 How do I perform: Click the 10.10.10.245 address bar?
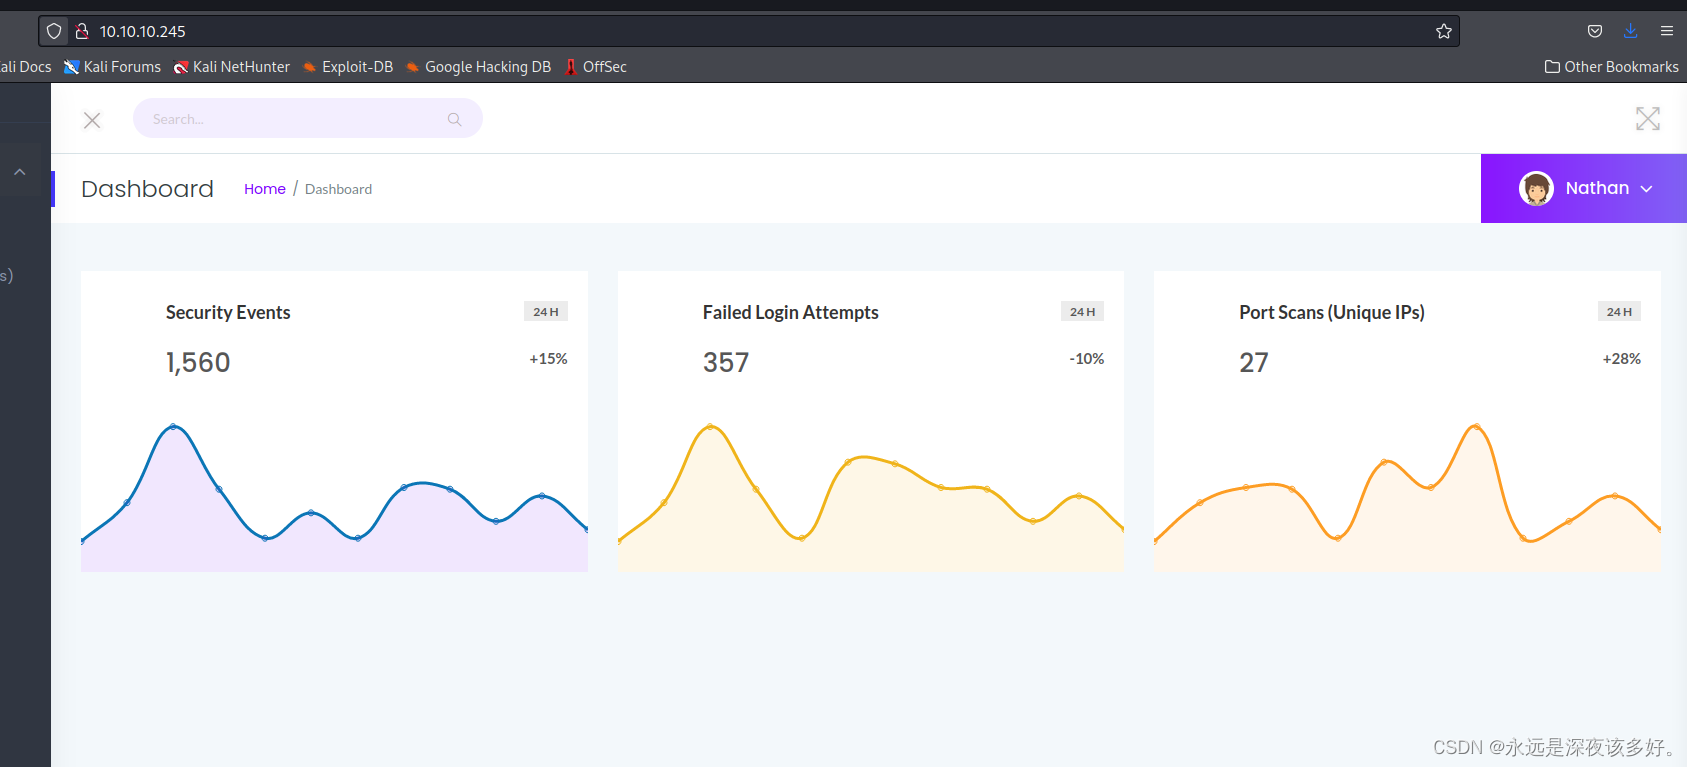[749, 31]
